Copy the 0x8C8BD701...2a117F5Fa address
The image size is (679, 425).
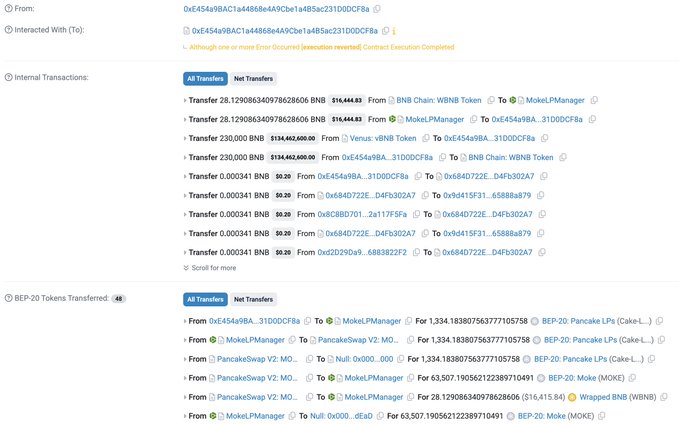click(x=416, y=214)
